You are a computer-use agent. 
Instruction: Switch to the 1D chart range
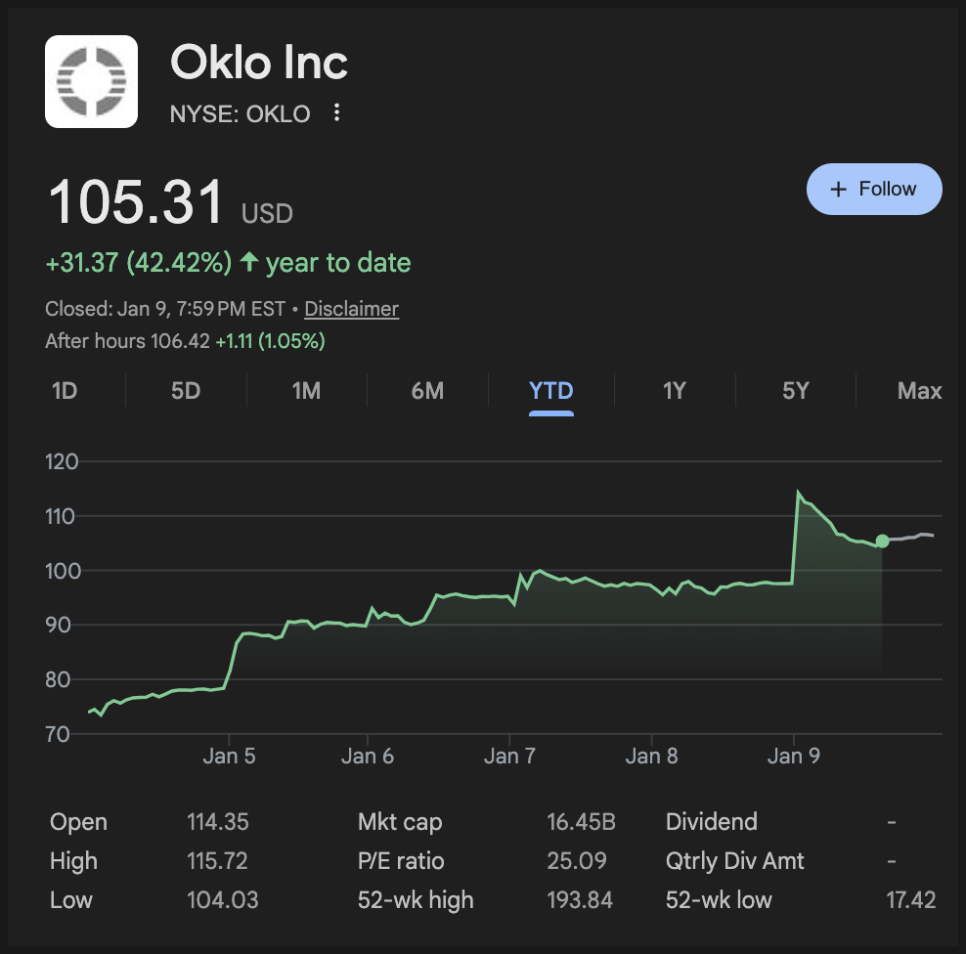(65, 391)
